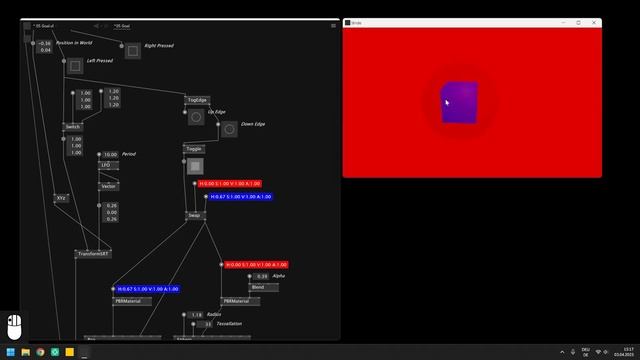The width and height of the screenshot is (640, 360).
Task: Click the Down Edge bang IOBox
Action: [229, 129]
